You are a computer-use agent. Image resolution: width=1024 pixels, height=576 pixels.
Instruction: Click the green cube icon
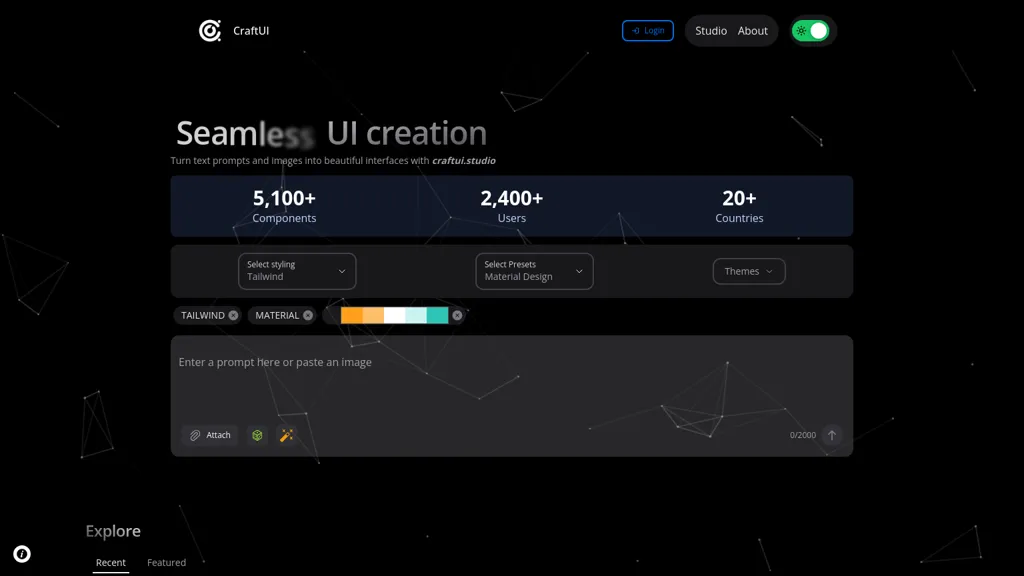[x=257, y=435]
